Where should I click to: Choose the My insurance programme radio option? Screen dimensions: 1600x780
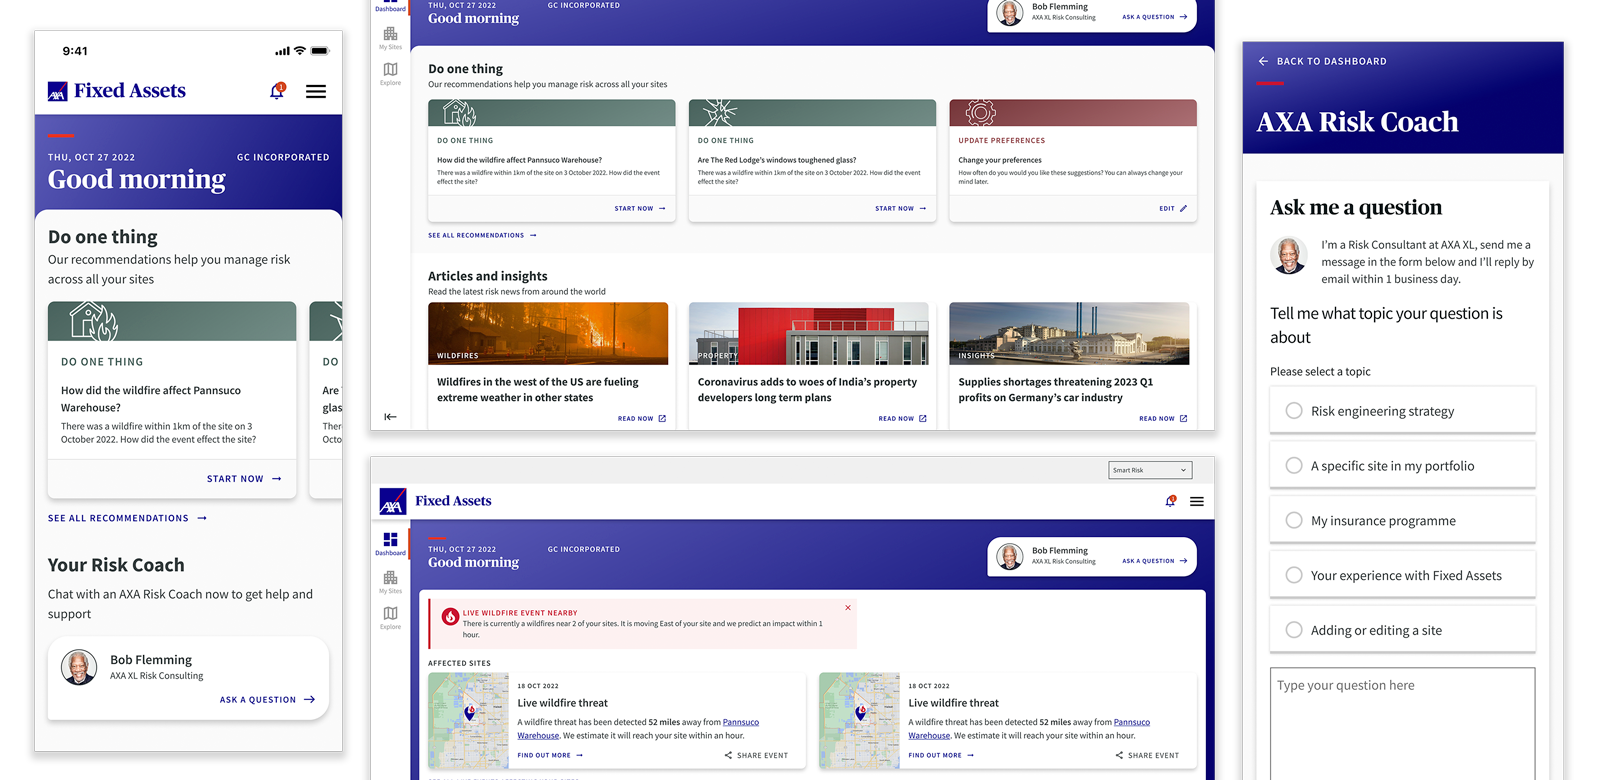[x=1294, y=521]
